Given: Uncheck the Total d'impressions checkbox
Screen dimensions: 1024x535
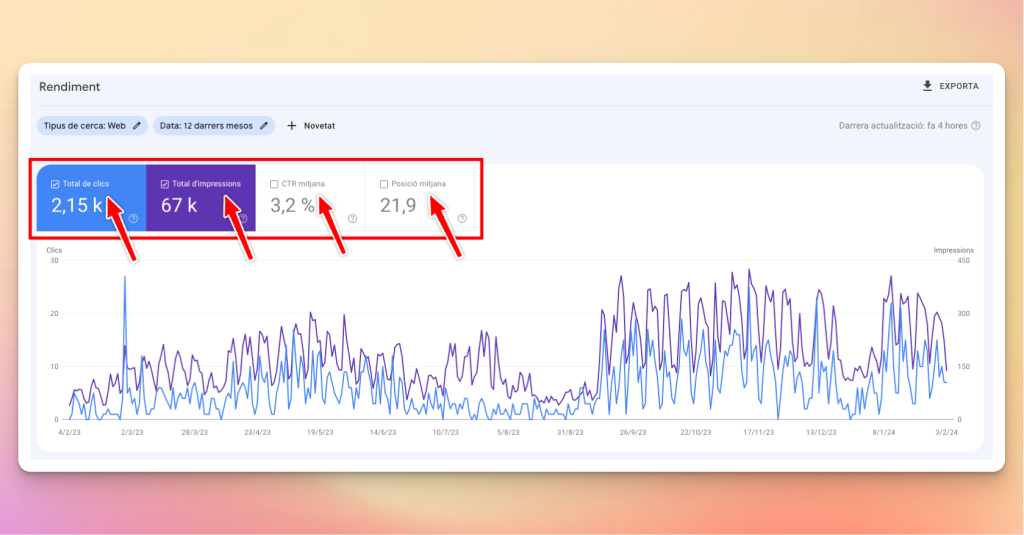Looking at the screenshot, I should [x=165, y=184].
